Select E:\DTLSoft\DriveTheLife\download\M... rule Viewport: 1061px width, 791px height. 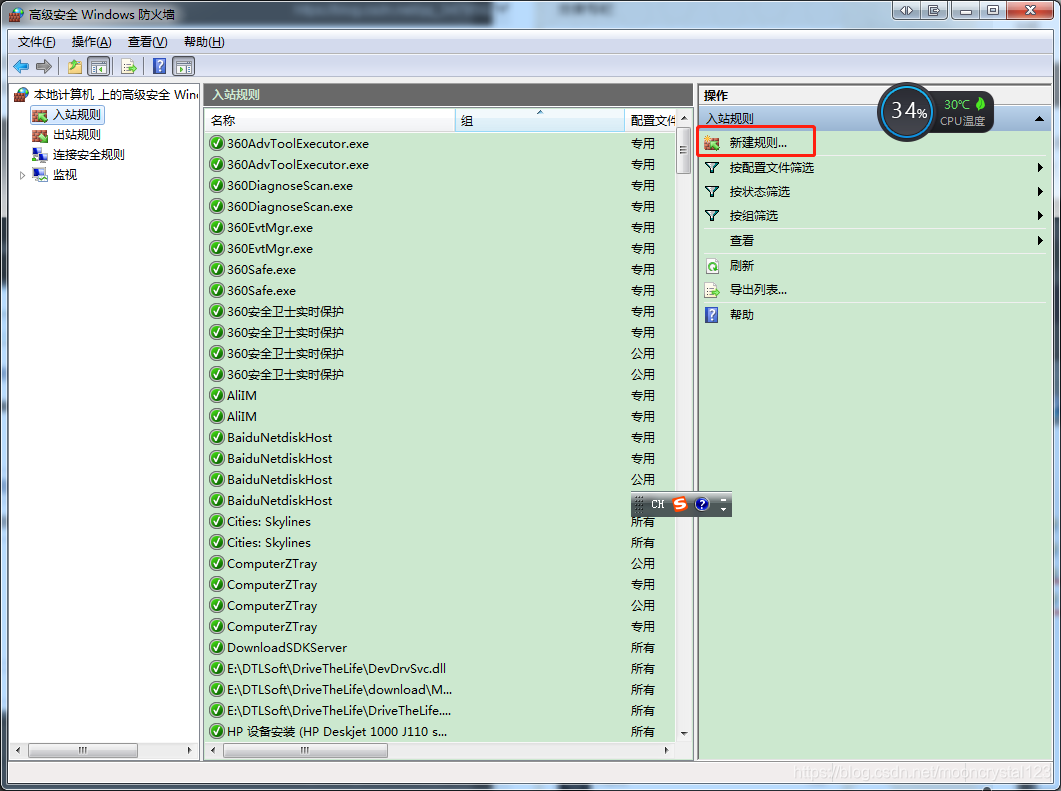(440, 690)
